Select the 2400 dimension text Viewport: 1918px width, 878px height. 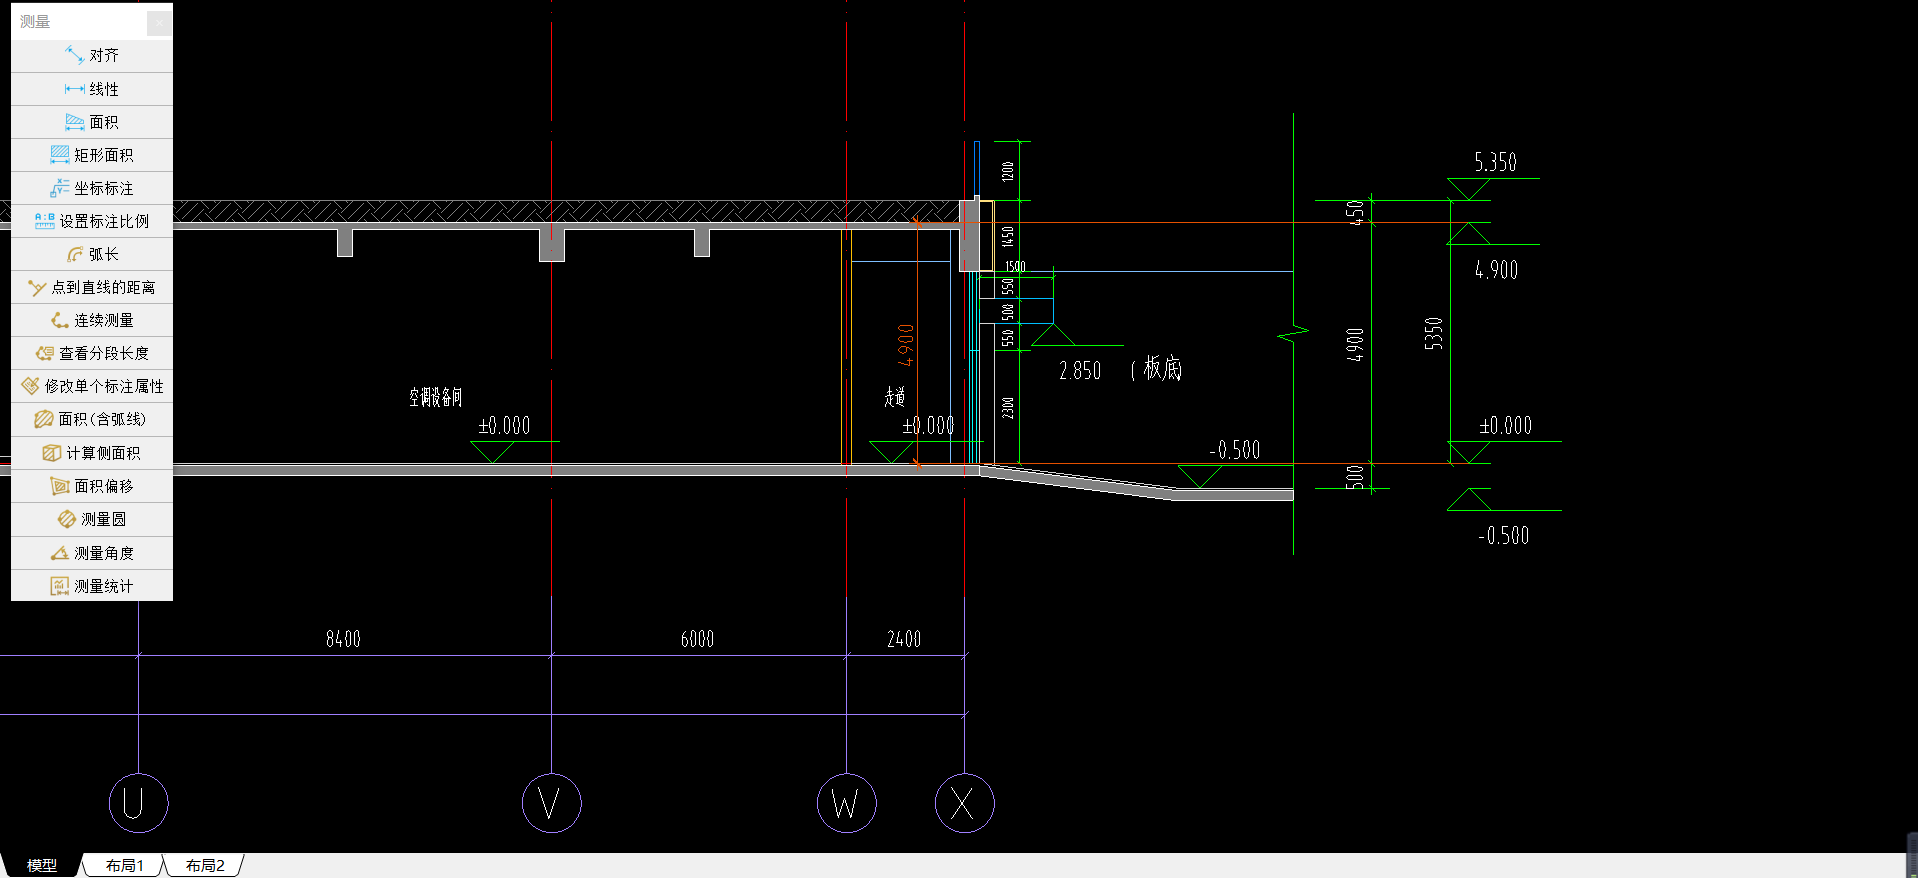(904, 639)
